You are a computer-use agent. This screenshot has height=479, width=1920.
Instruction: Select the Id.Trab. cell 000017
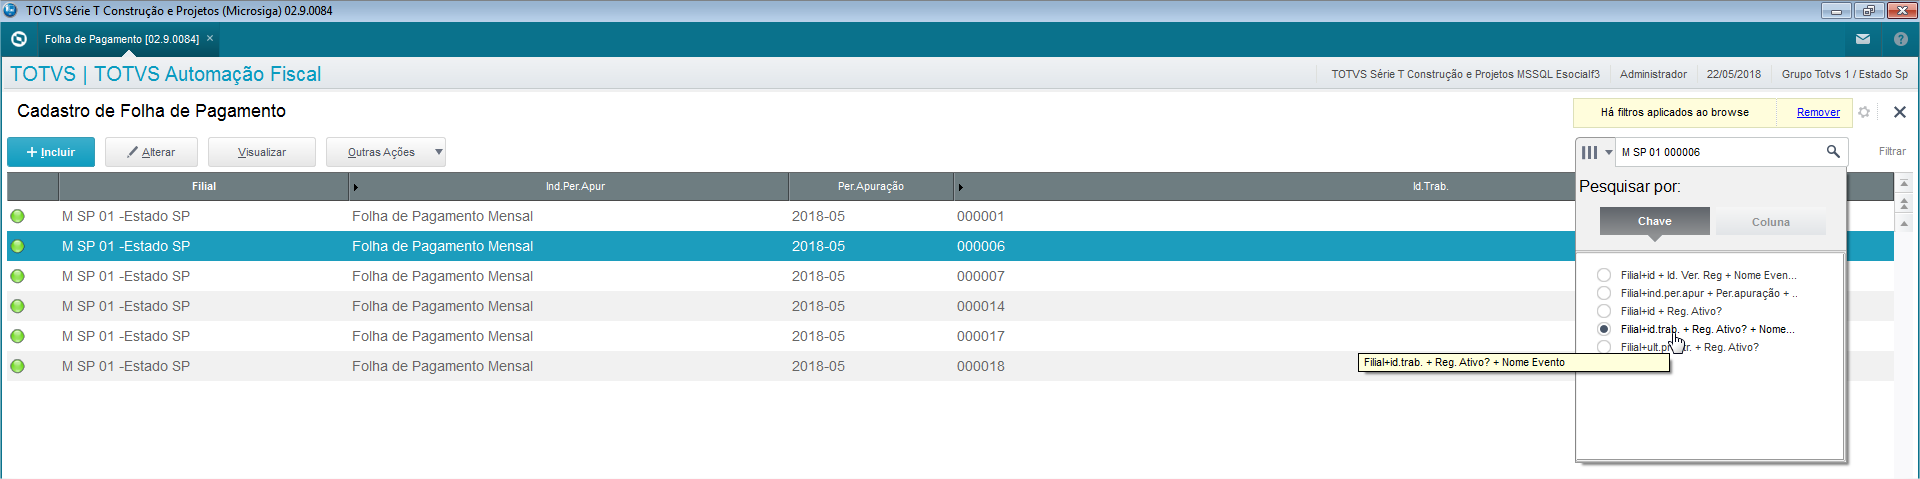[x=980, y=336]
